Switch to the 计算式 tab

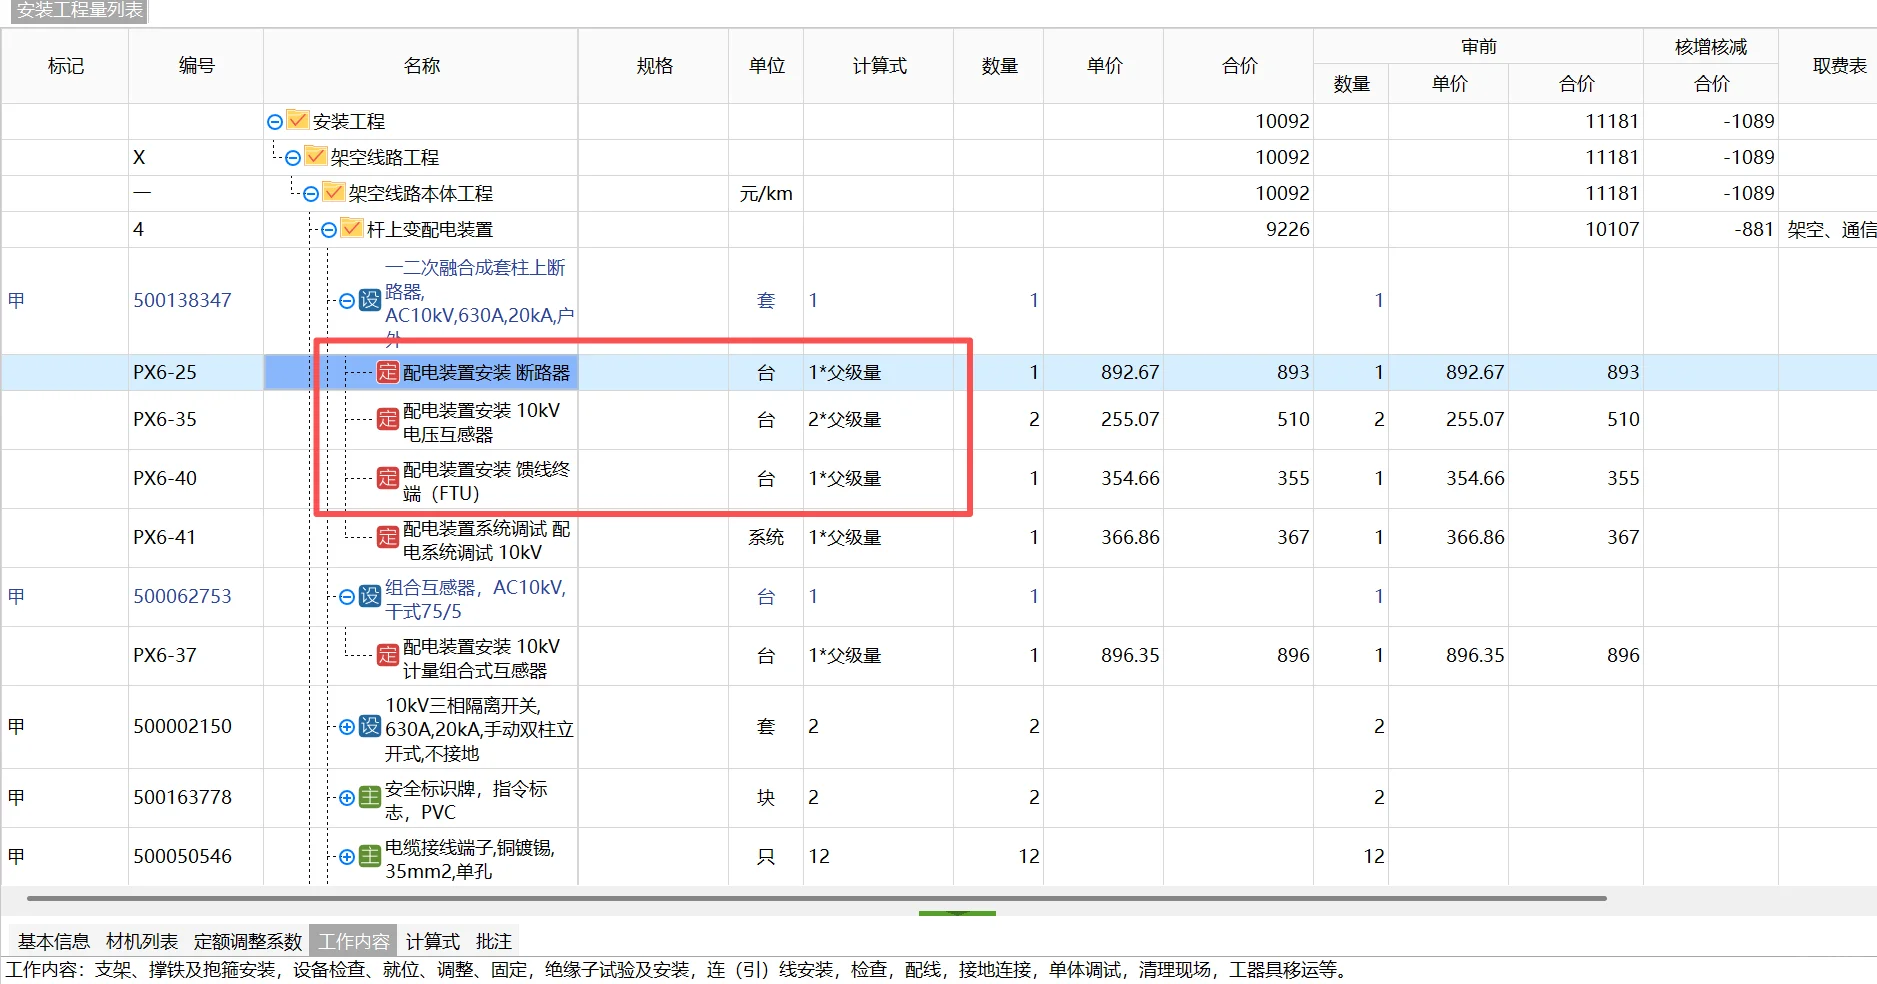(x=433, y=941)
